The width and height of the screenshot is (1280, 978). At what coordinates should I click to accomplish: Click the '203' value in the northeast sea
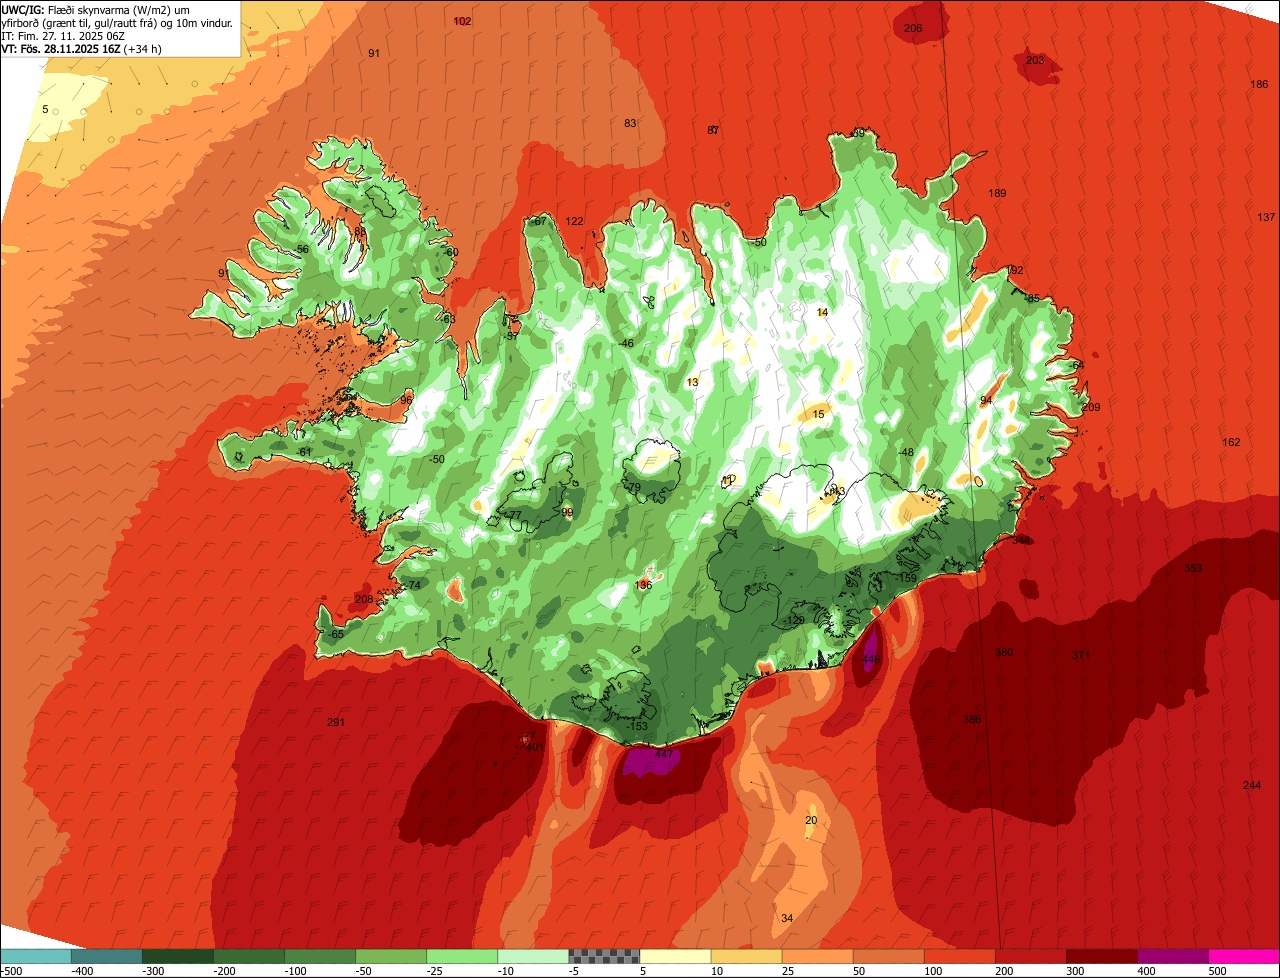click(x=1035, y=60)
